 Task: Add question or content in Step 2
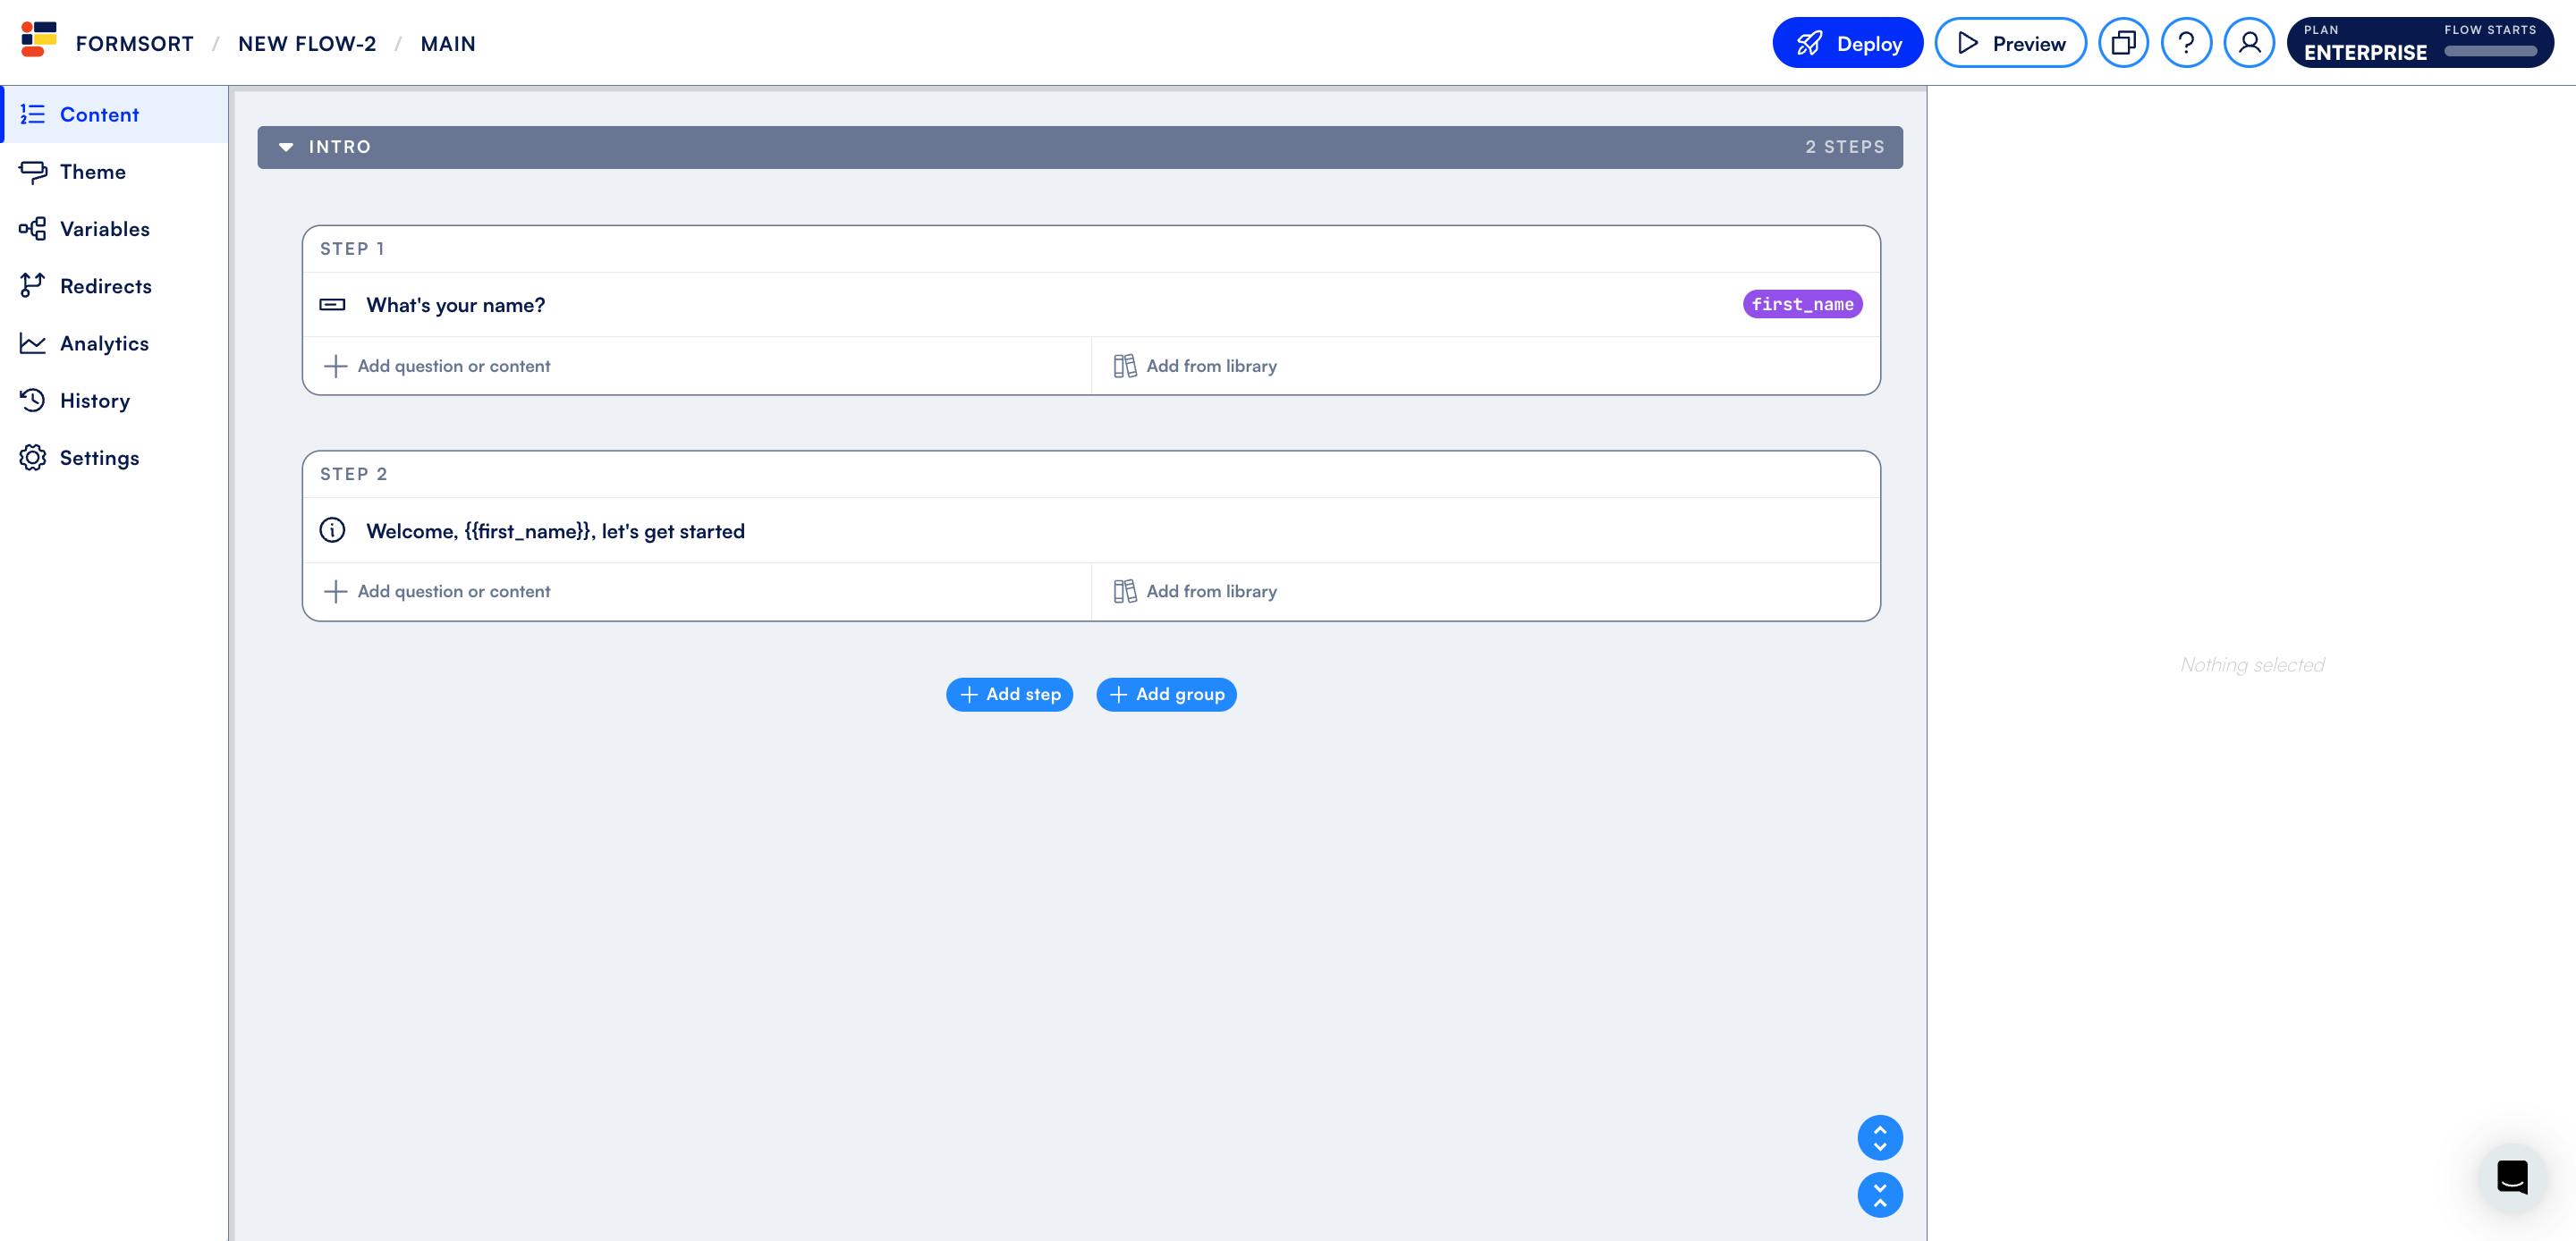coord(697,591)
